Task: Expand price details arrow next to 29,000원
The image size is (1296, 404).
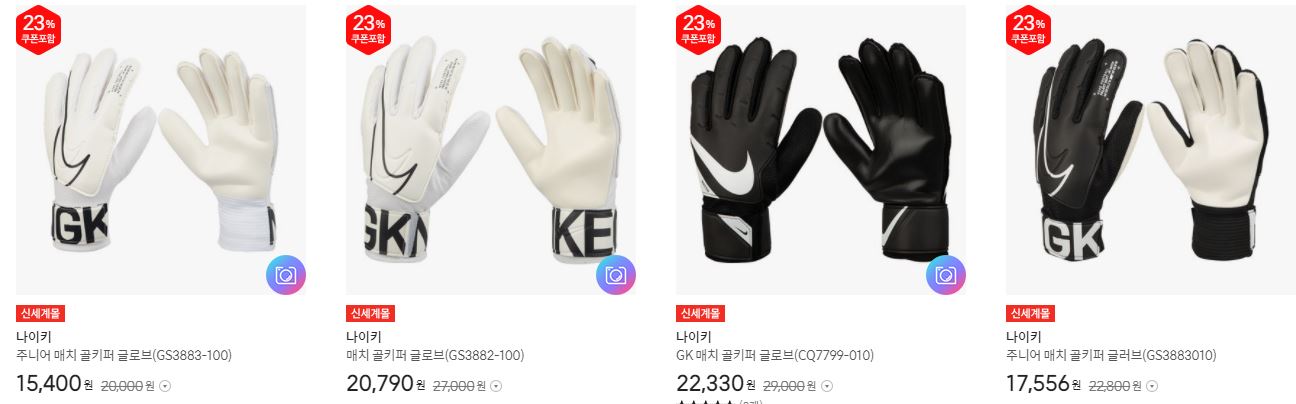Action: (x=826, y=386)
